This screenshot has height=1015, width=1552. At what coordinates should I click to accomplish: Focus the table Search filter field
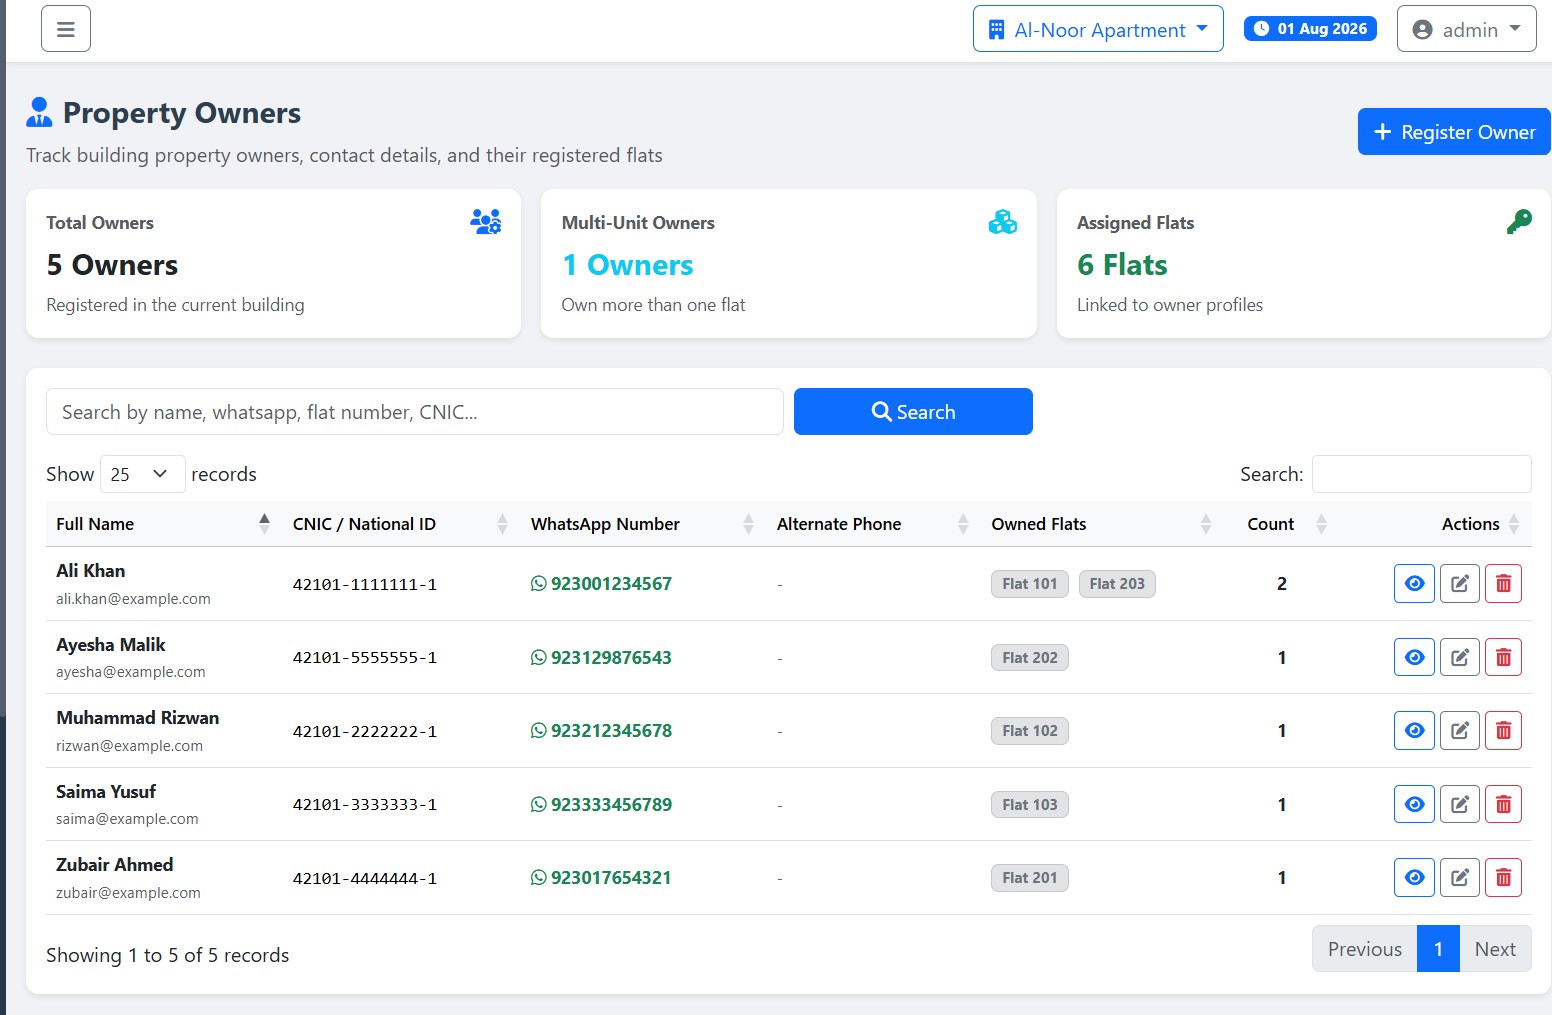[1421, 474]
